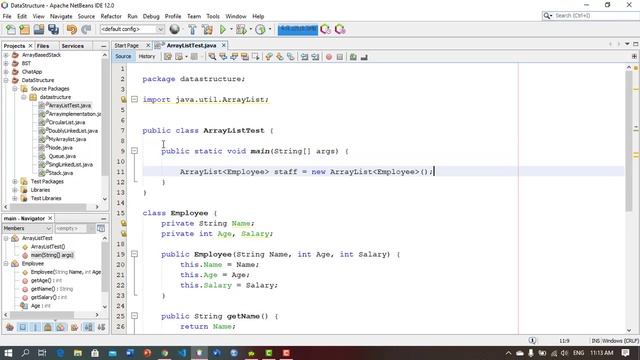Click the Shift Line Left icon in editor toolbar

point(304,57)
